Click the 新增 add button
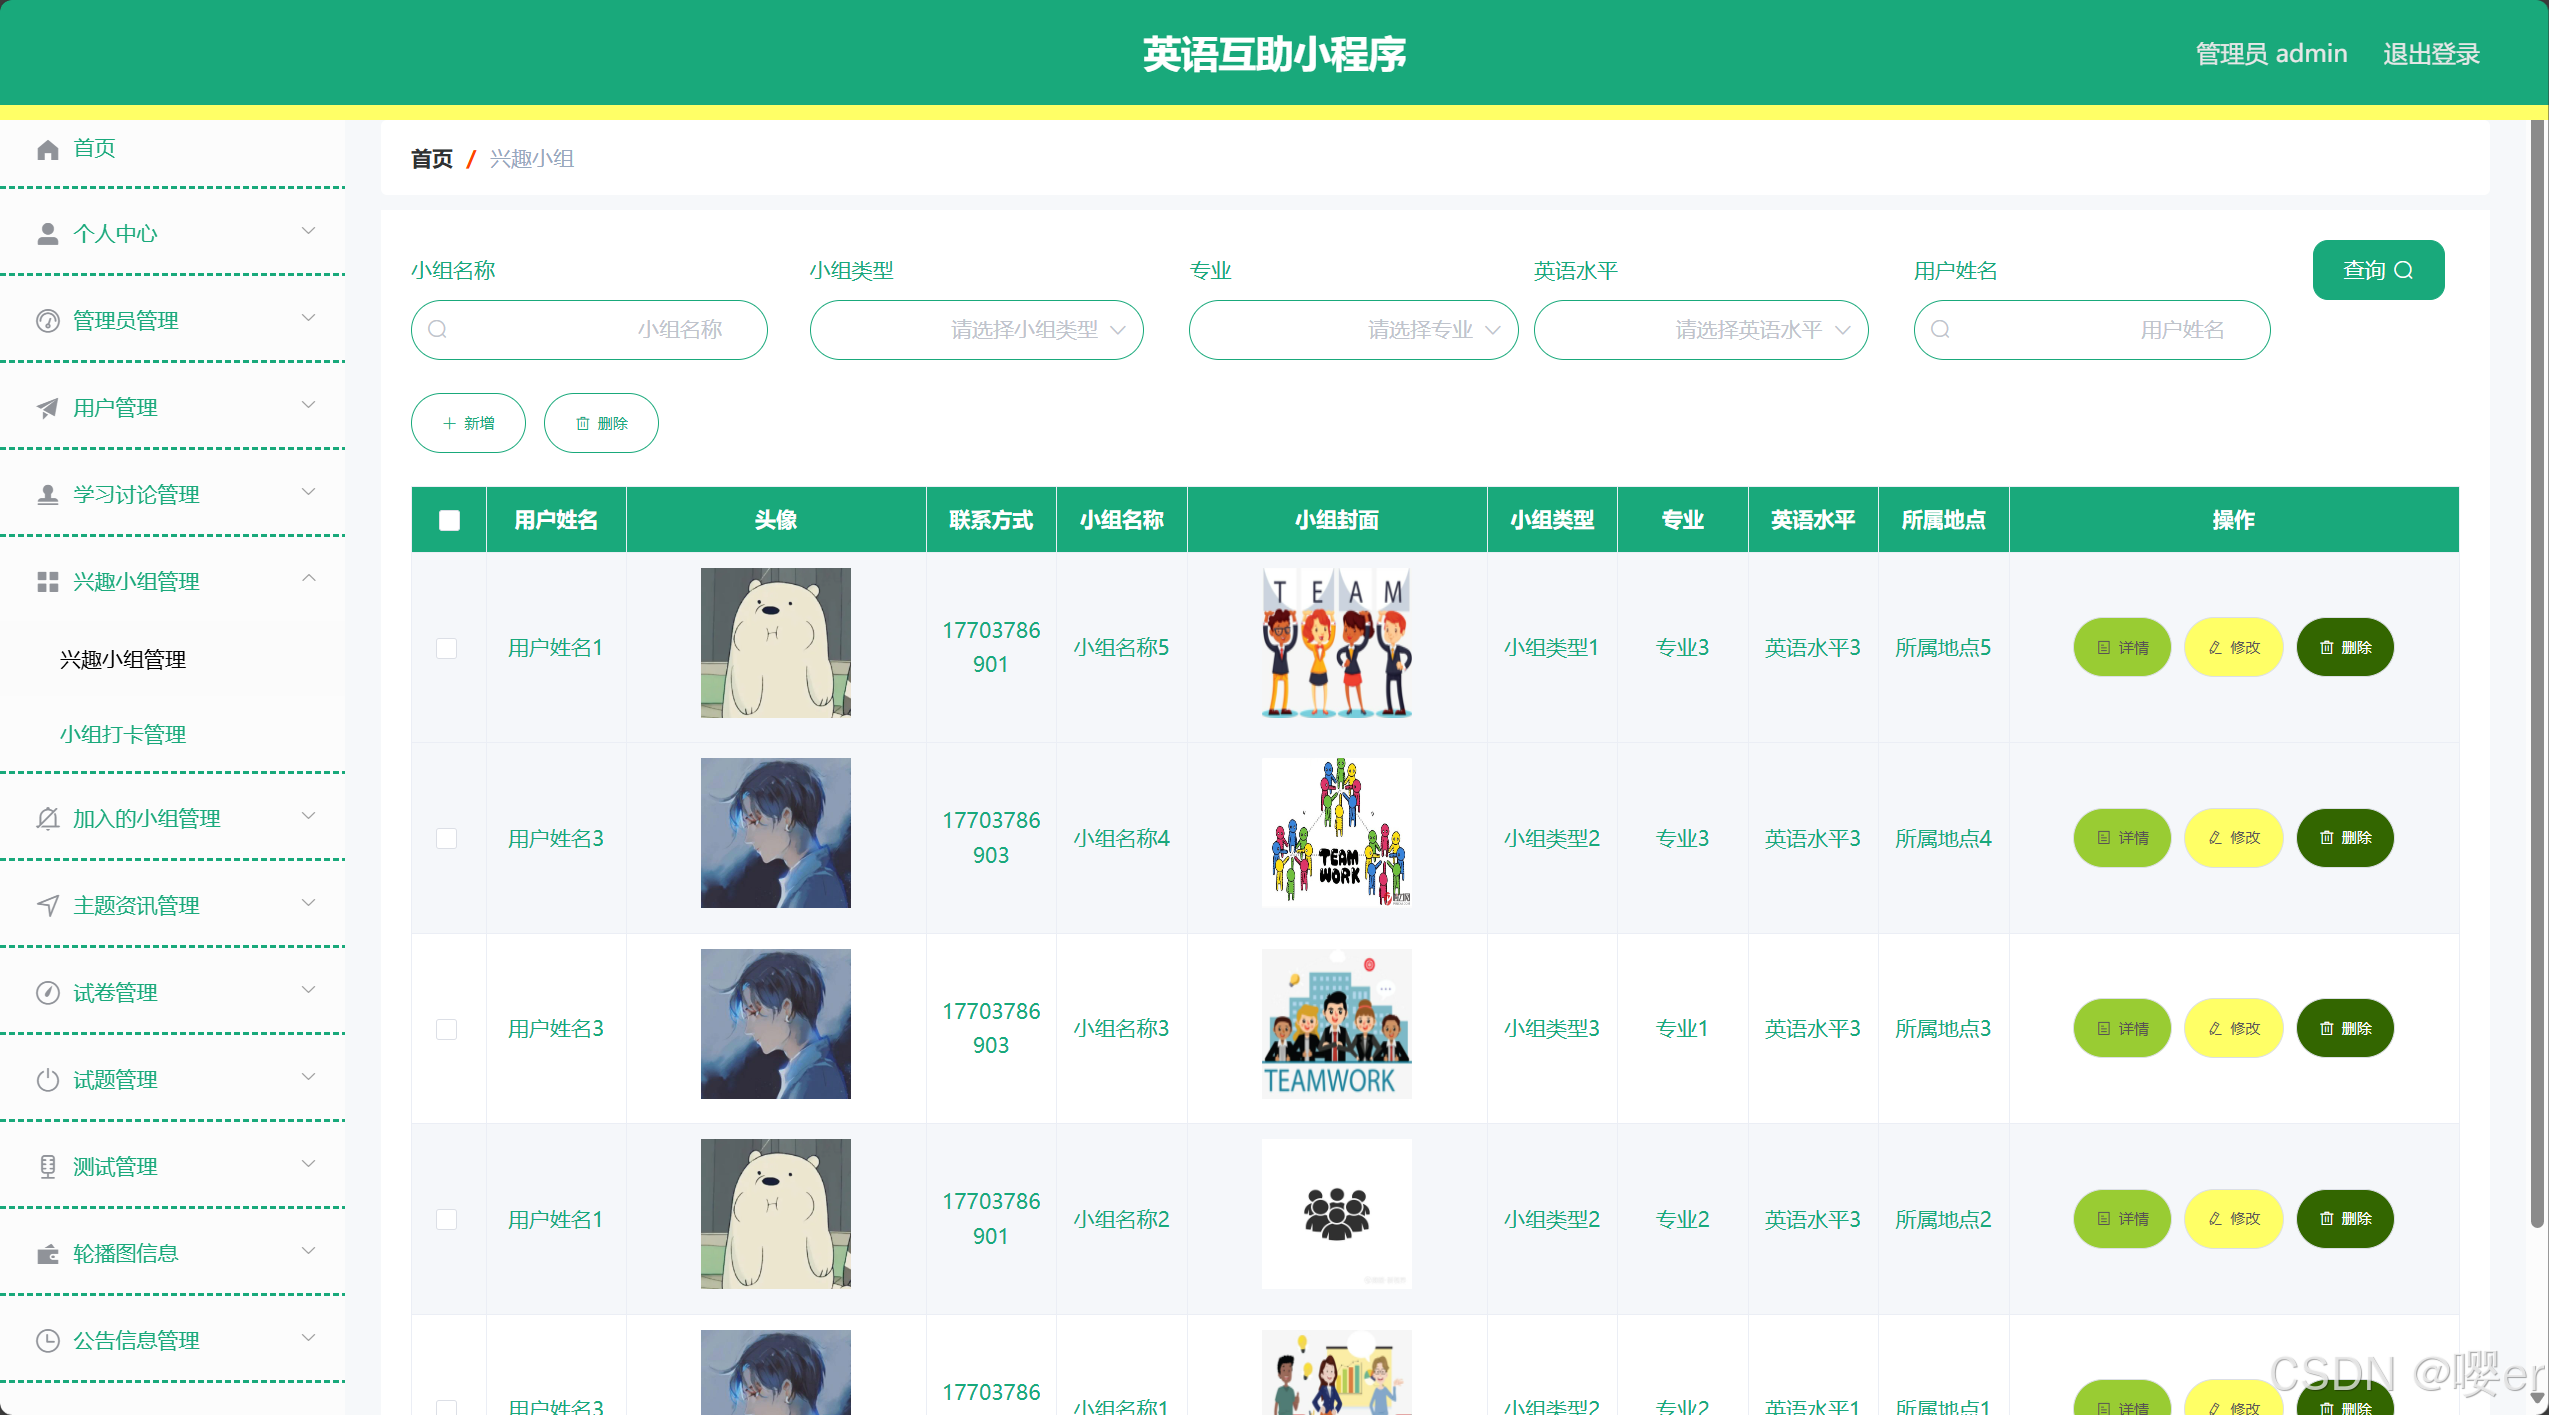 (x=468, y=423)
